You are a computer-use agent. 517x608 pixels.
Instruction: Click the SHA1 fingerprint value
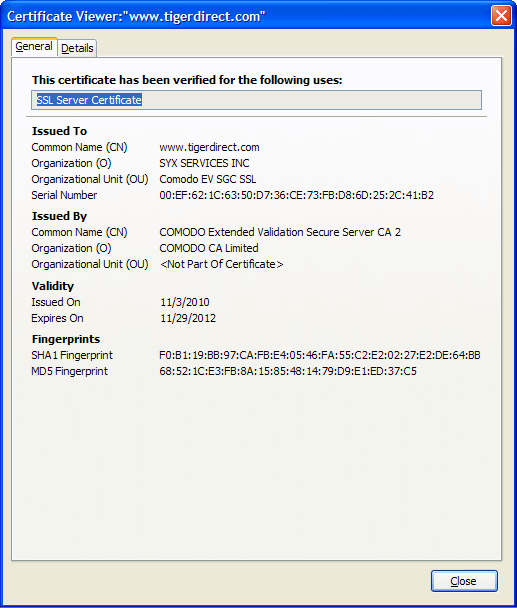[320, 355]
